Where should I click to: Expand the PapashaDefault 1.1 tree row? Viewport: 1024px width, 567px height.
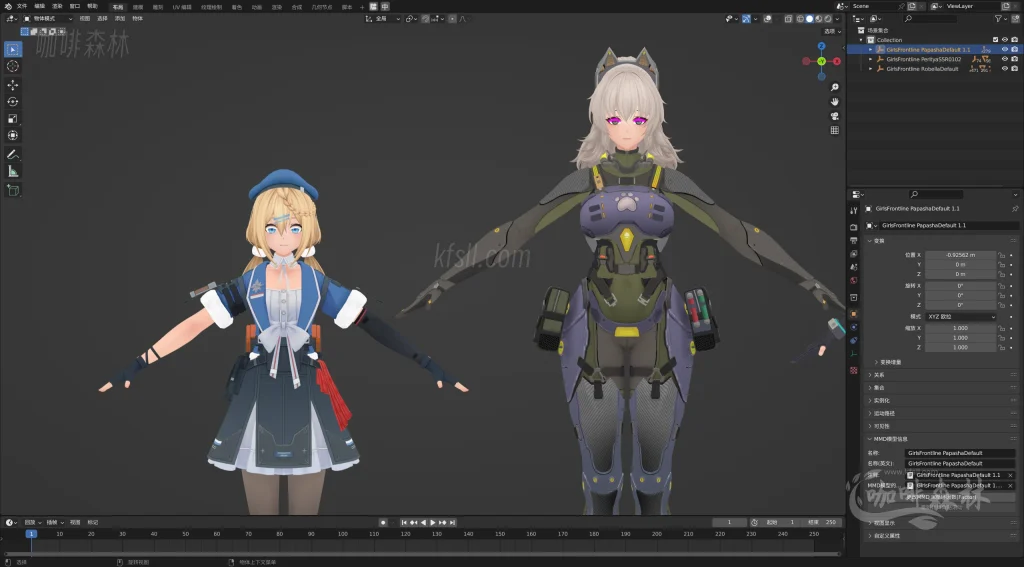(870, 50)
